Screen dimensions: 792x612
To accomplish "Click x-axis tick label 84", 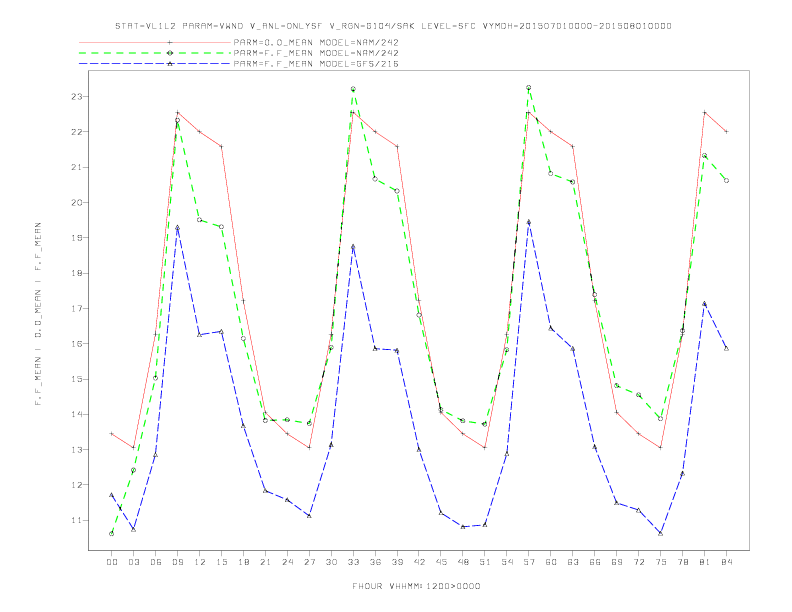I will click(727, 562).
